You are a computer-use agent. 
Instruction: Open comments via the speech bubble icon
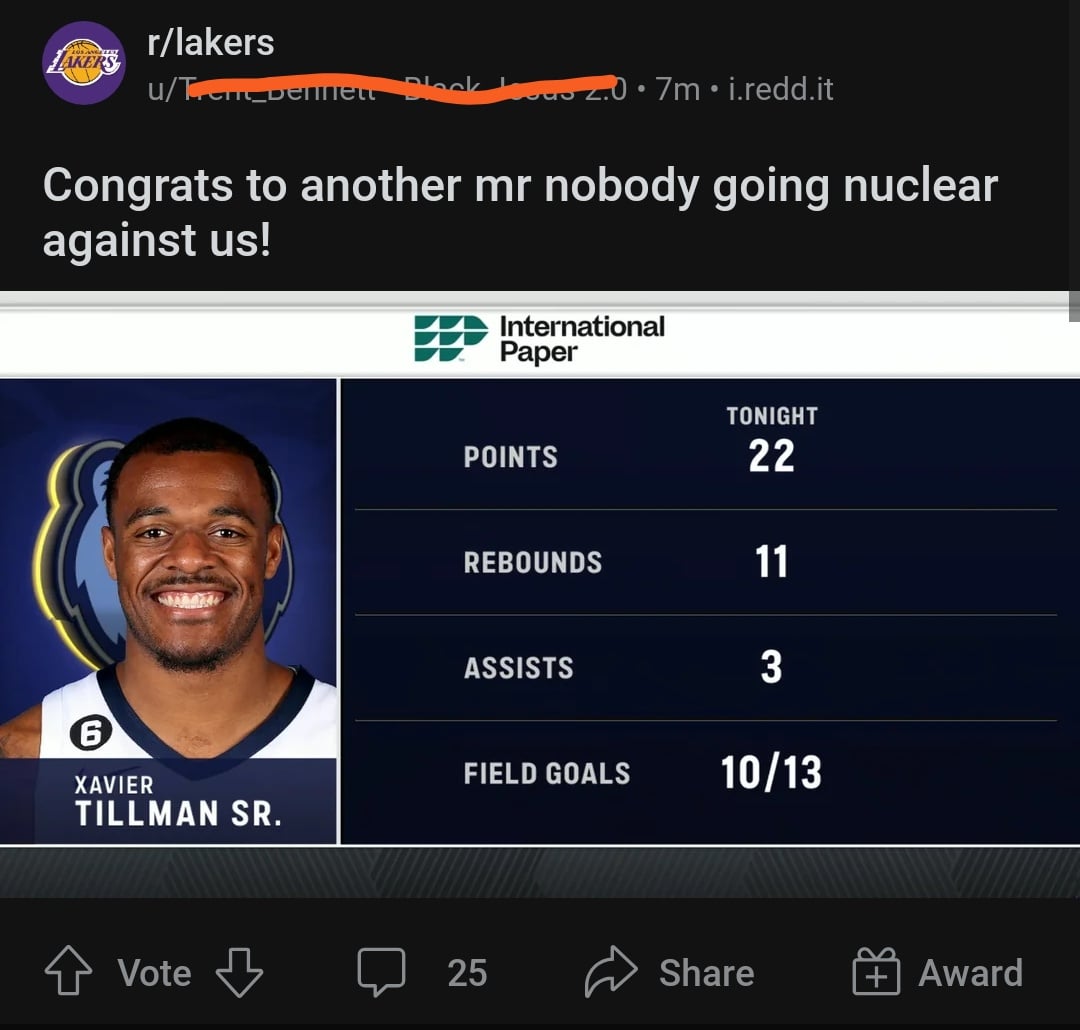tap(381, 972)
